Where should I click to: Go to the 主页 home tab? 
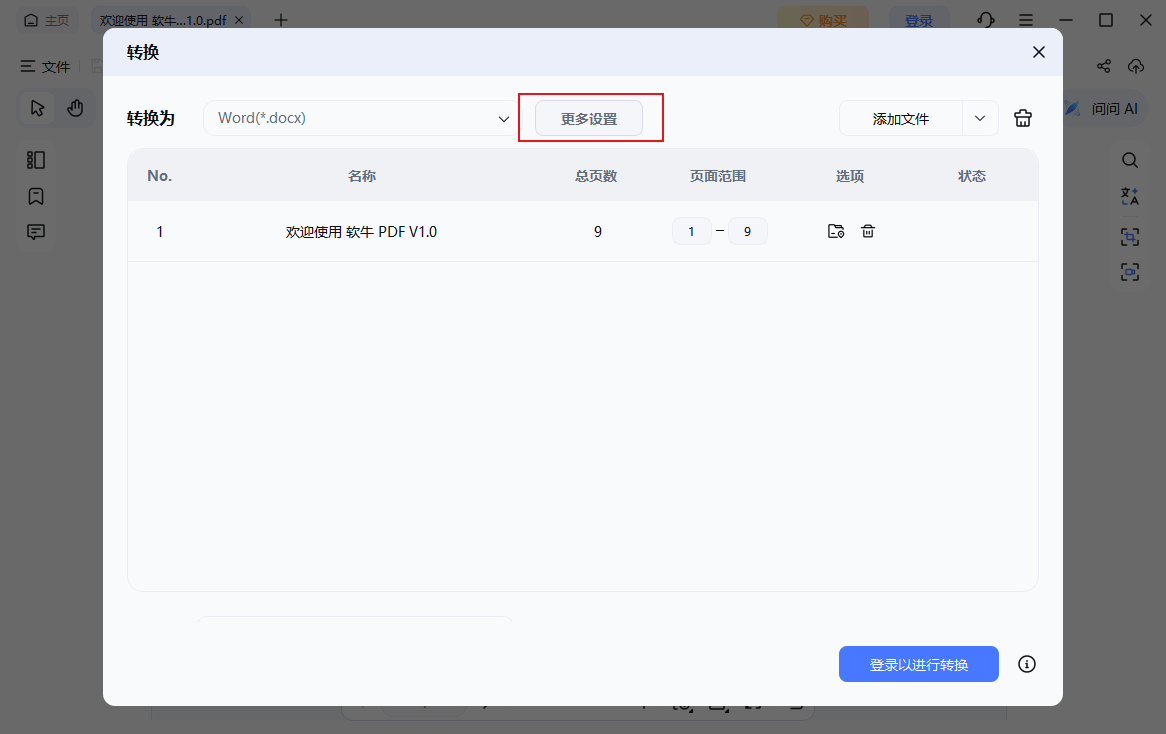point(46,20)
